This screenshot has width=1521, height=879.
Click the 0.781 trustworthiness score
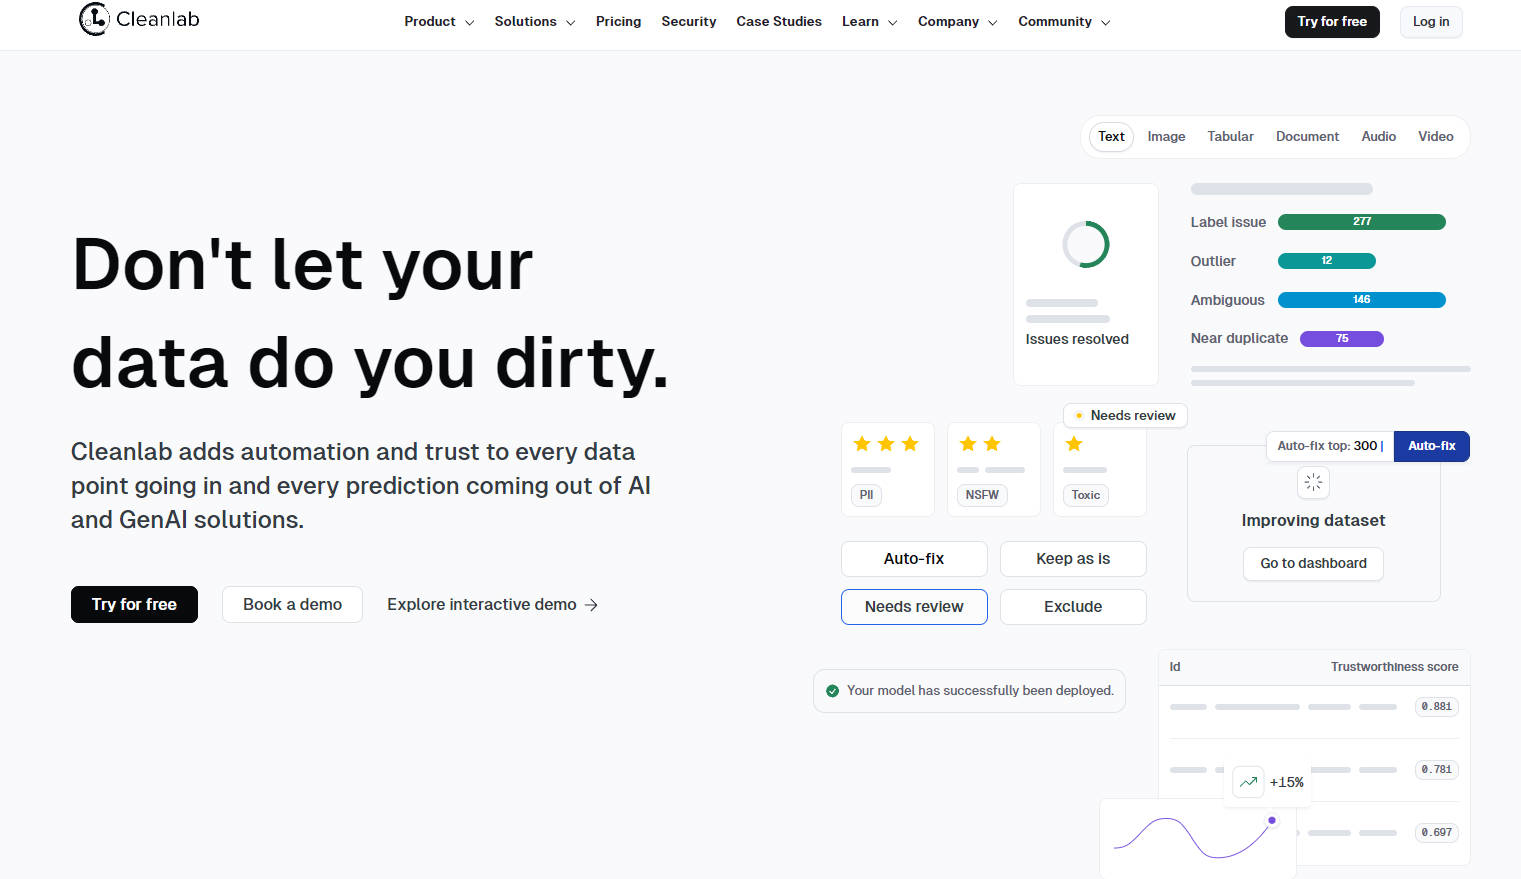click(x=1437, y=770)
